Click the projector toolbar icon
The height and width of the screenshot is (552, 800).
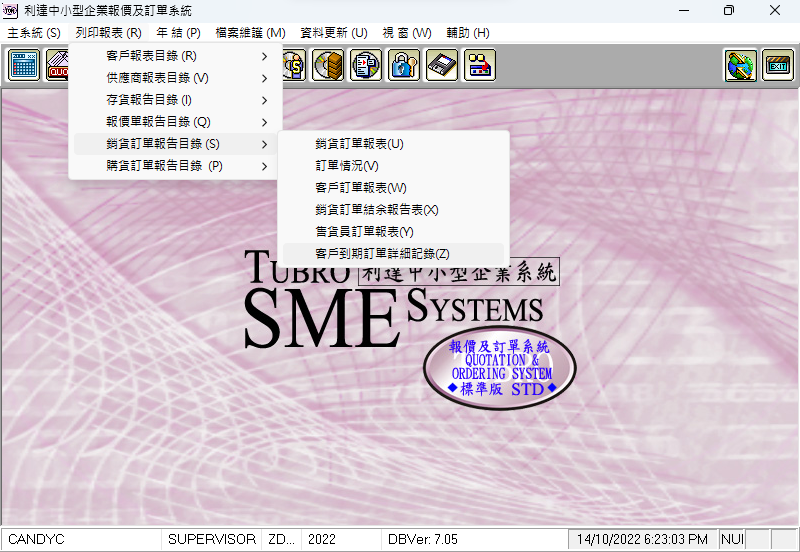coord(480,65)
